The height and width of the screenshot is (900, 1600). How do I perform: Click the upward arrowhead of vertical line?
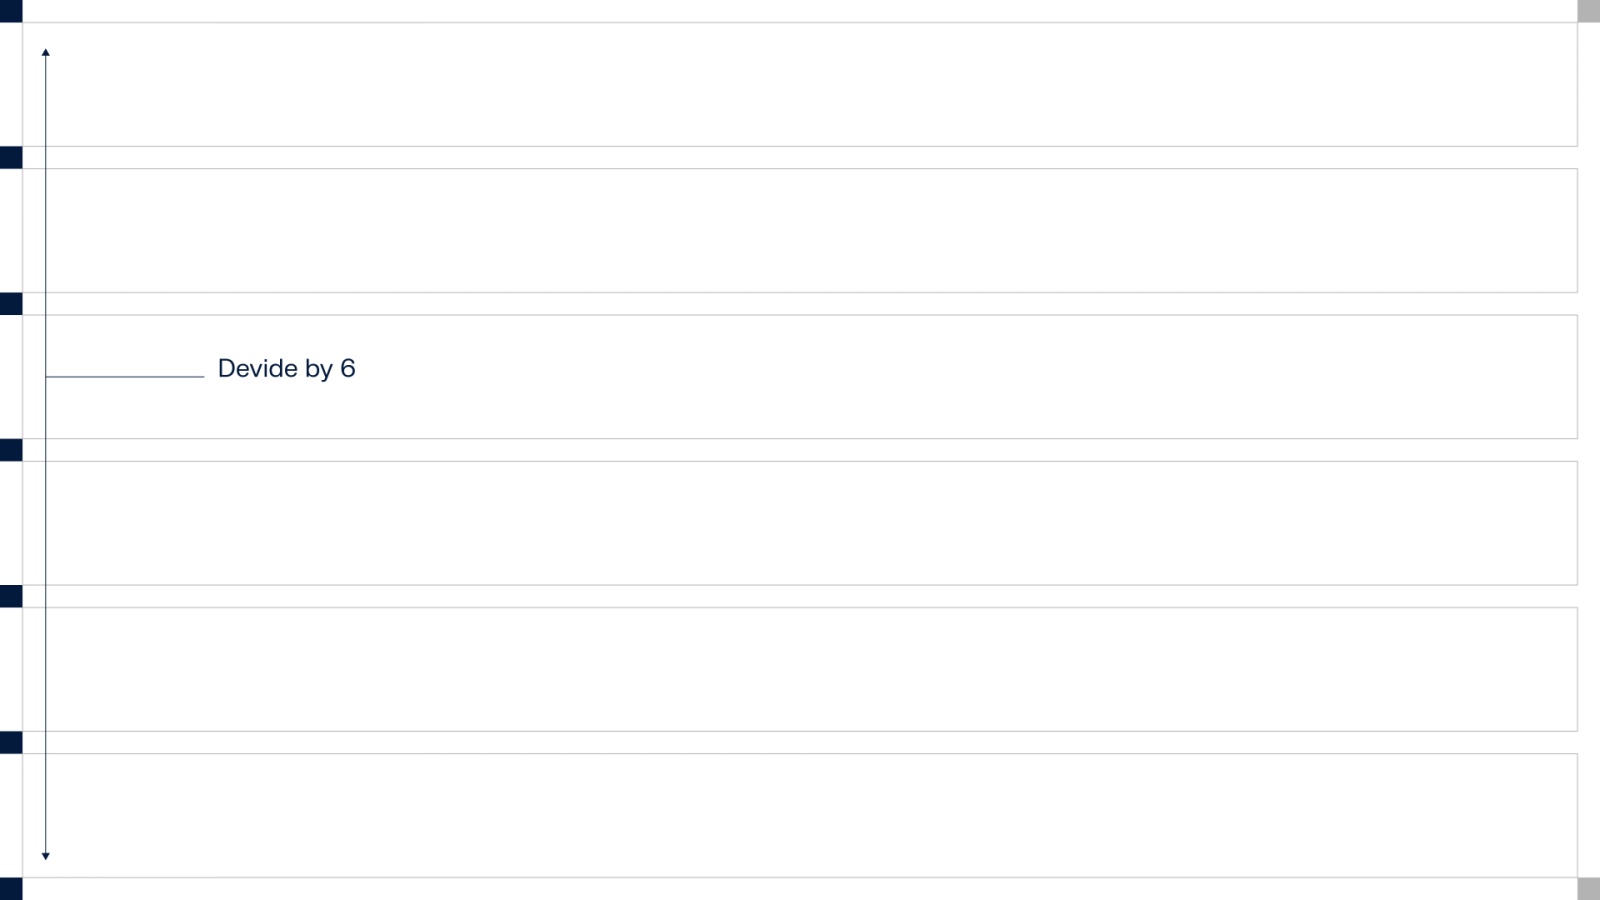45,52
